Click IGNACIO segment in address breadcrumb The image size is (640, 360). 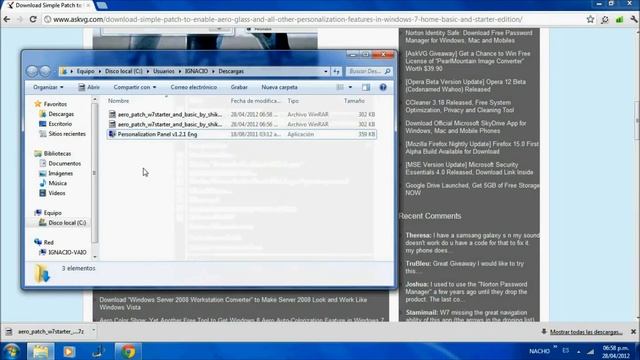tap(196, 71)
